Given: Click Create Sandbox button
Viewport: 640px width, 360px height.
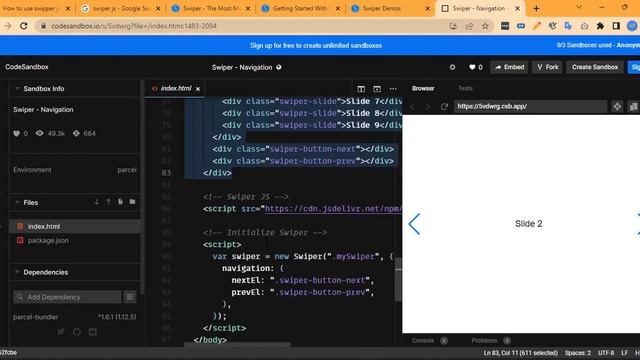Looking at the screenshot, I should pos(595,67).
